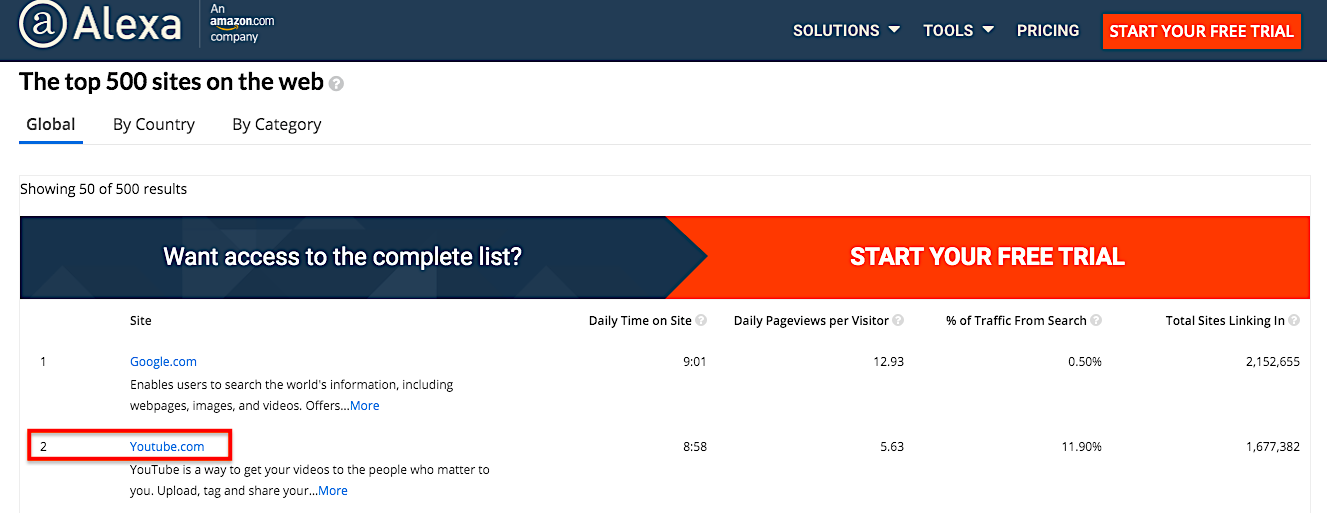
Task: Expand the Solutions dropdown menu
Action: [846, 30]
